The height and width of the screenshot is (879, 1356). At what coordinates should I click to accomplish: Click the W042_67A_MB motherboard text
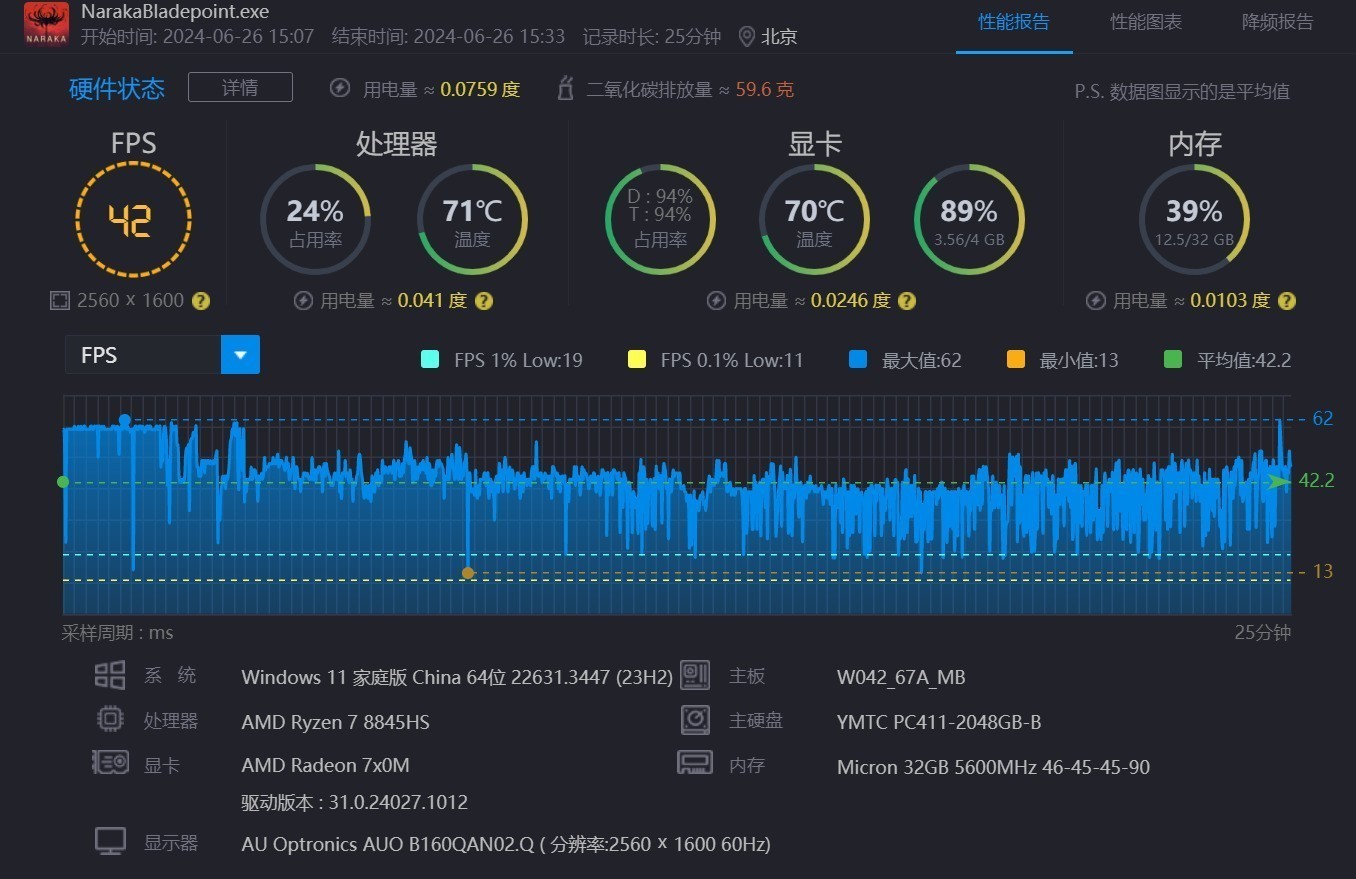tap(901, 677)
